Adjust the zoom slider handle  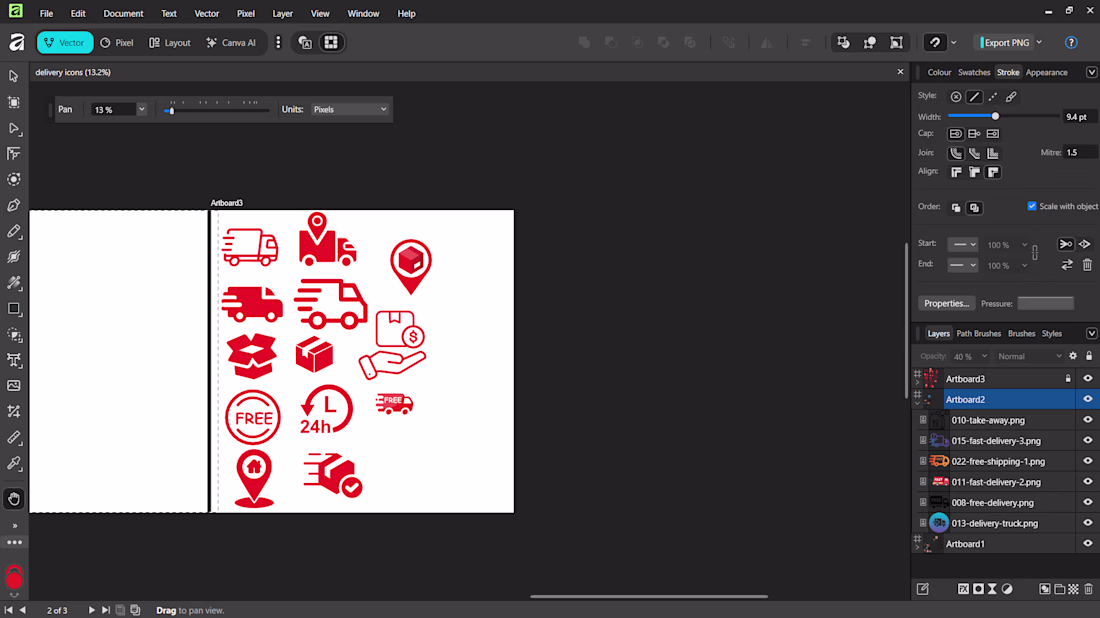point(170,111)
